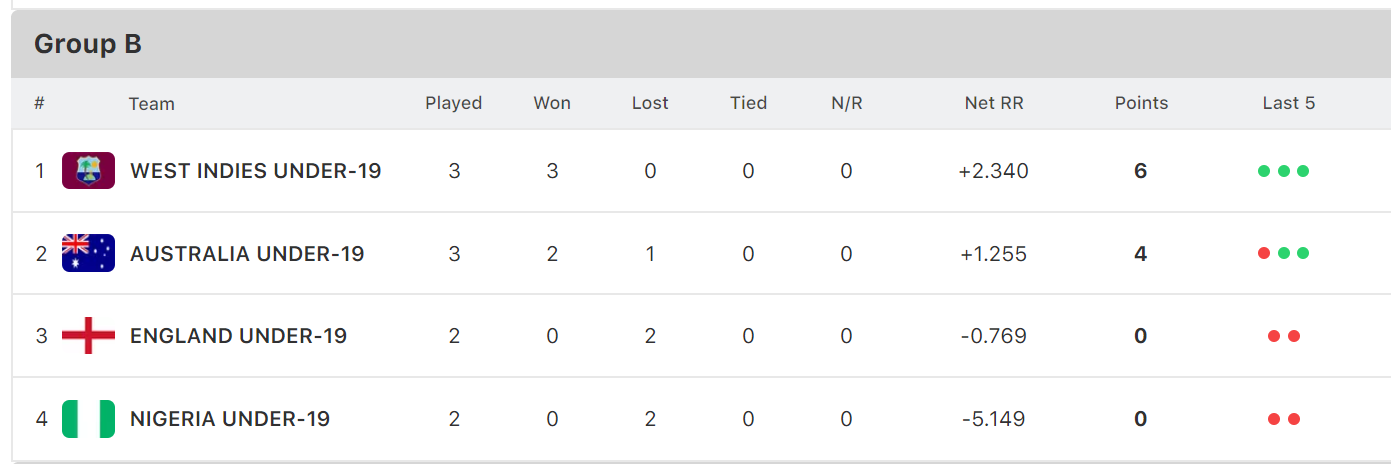Click the Won column header
The height and width of the screenshot is (464, 1391).
click(552, 103)
